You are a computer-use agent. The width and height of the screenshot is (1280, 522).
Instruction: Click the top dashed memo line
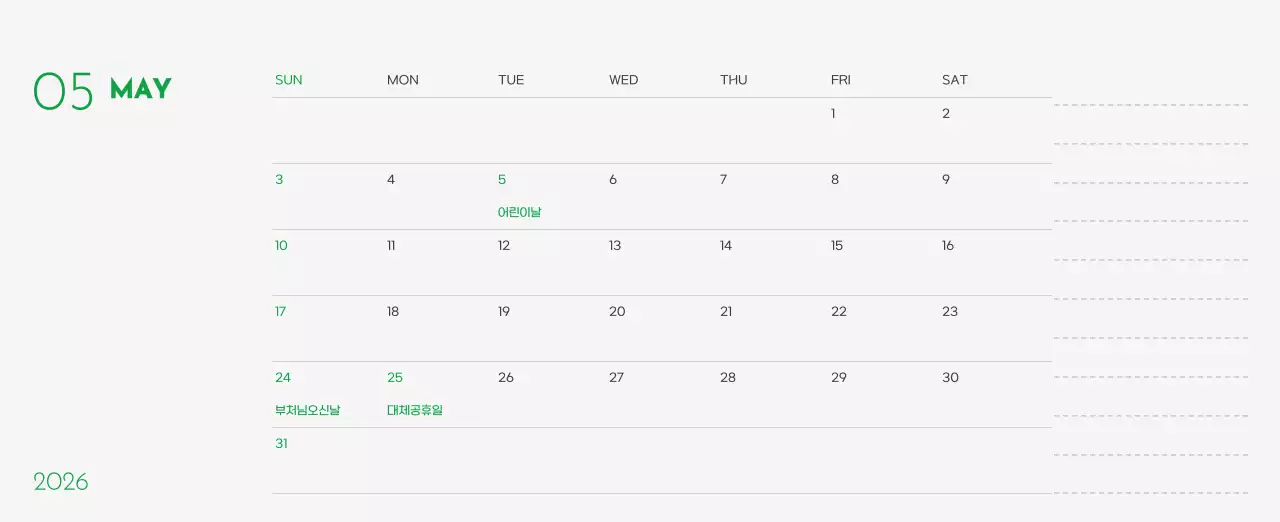1150,105
